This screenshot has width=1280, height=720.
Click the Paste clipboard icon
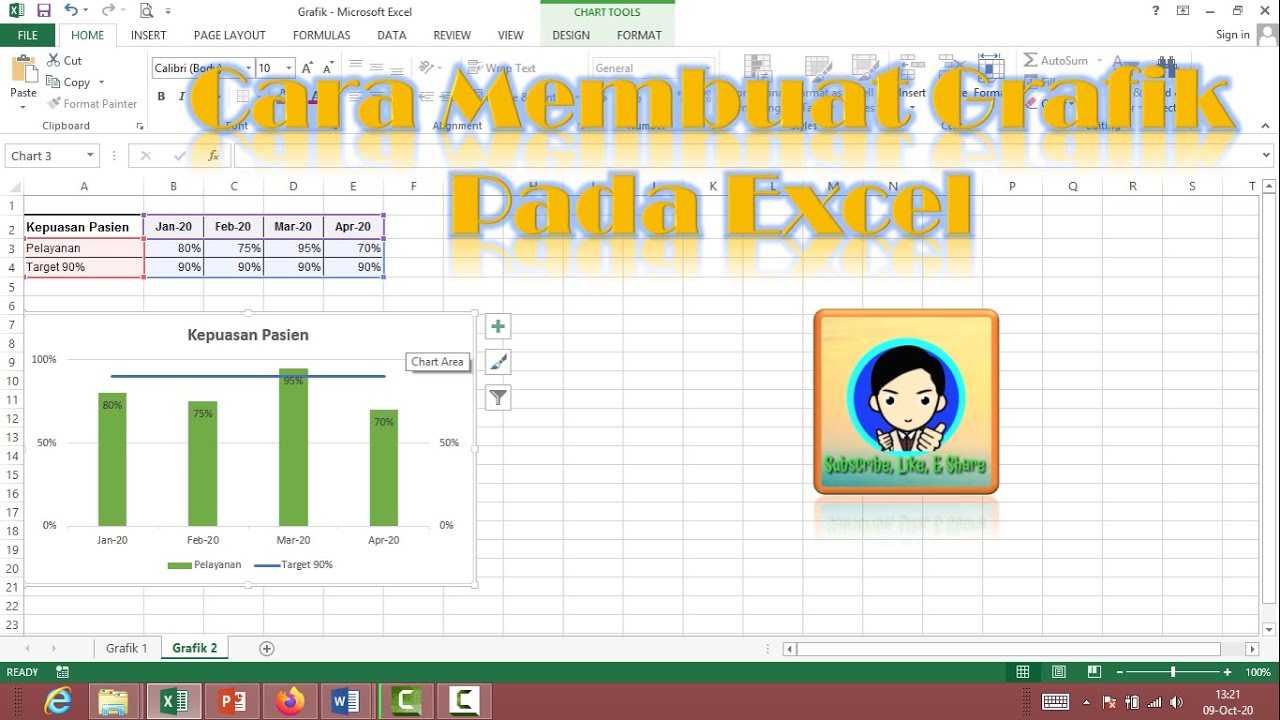point(23,70)
